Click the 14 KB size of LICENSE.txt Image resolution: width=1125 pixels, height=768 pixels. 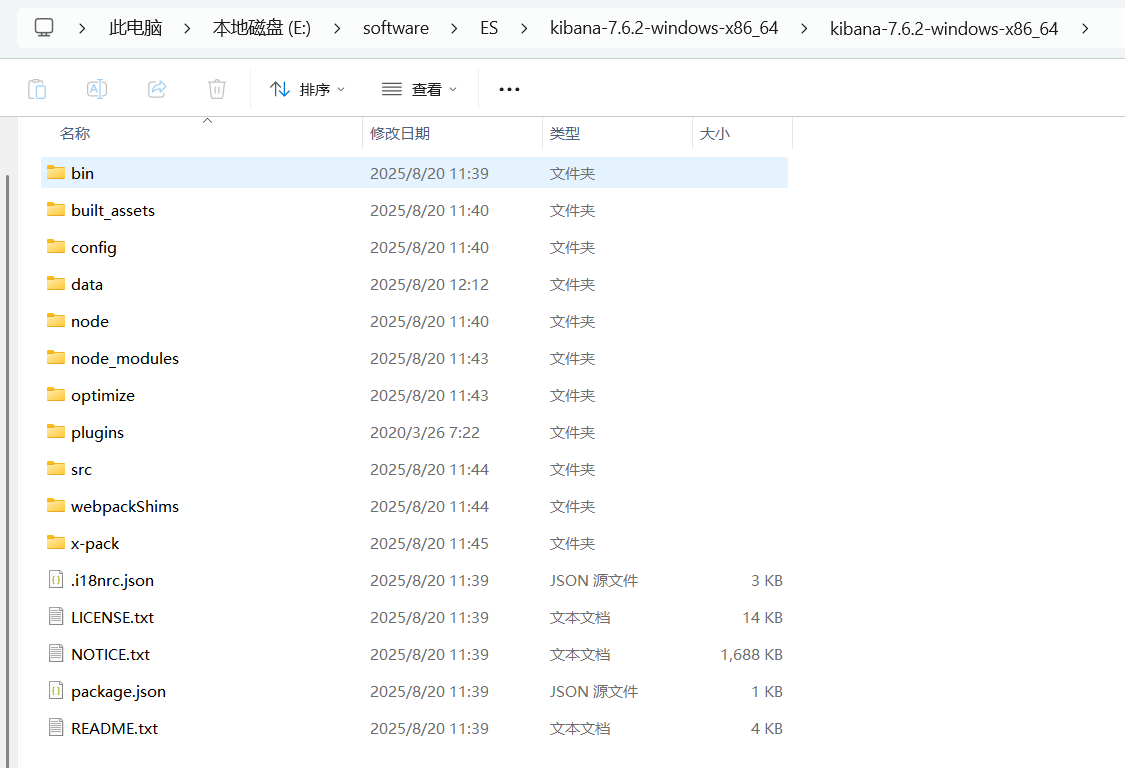click(762, 617)
